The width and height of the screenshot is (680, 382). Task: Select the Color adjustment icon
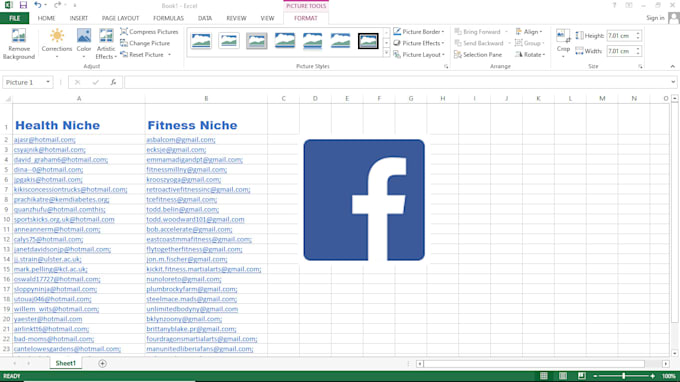[x=84, y=36]
